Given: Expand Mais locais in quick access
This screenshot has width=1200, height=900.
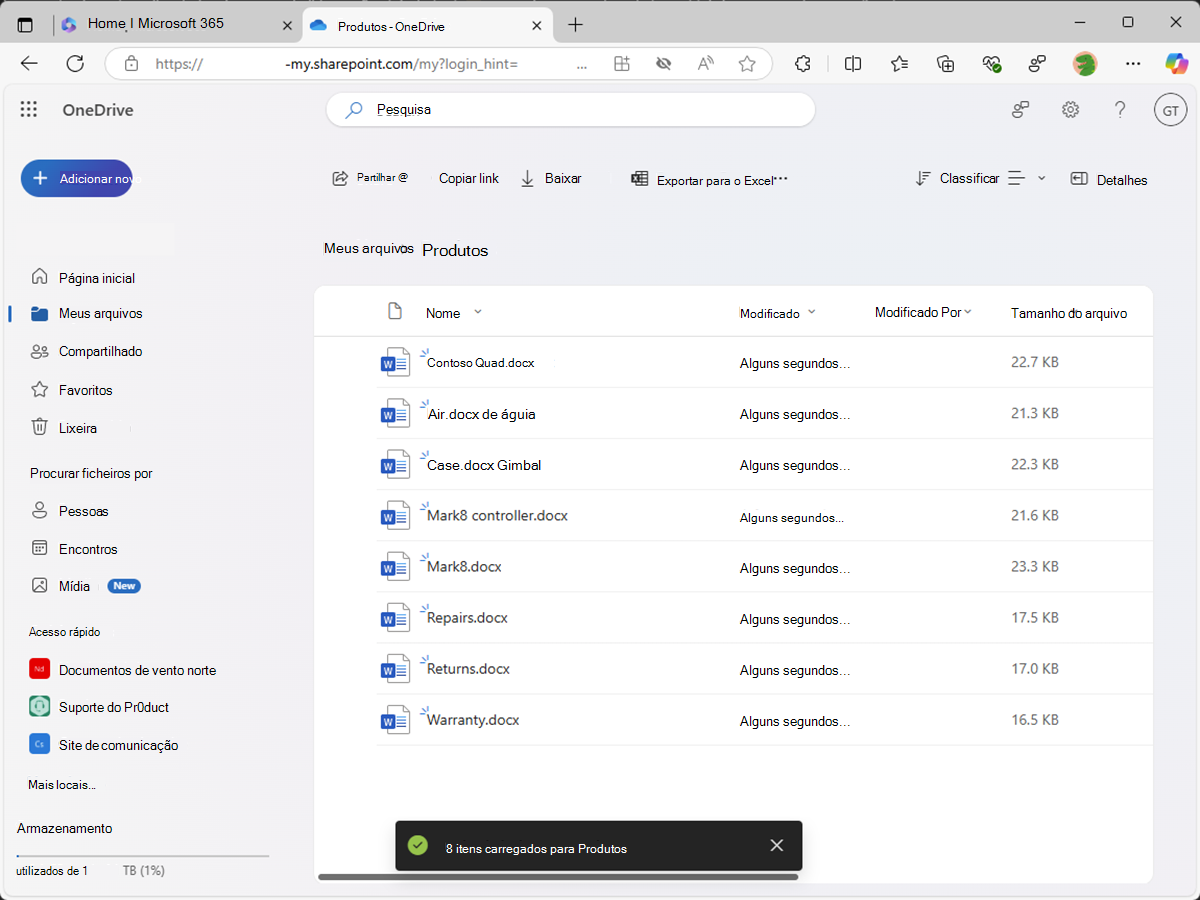Looking at the screenshot, I should pyautogui.click(x=62, y=785).
